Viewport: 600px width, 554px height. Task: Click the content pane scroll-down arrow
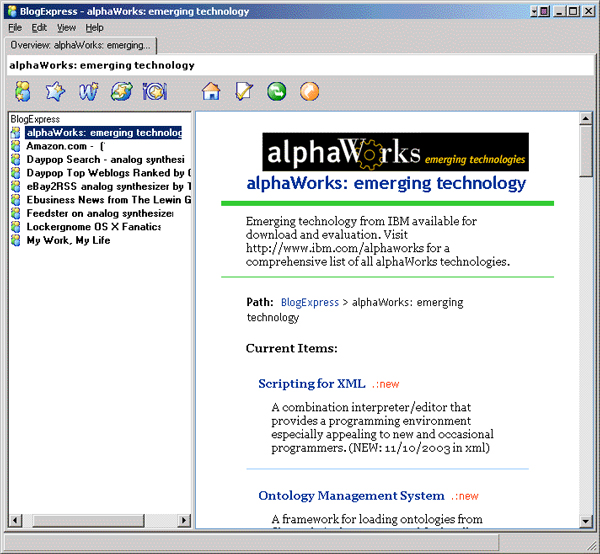pos(586,521)
